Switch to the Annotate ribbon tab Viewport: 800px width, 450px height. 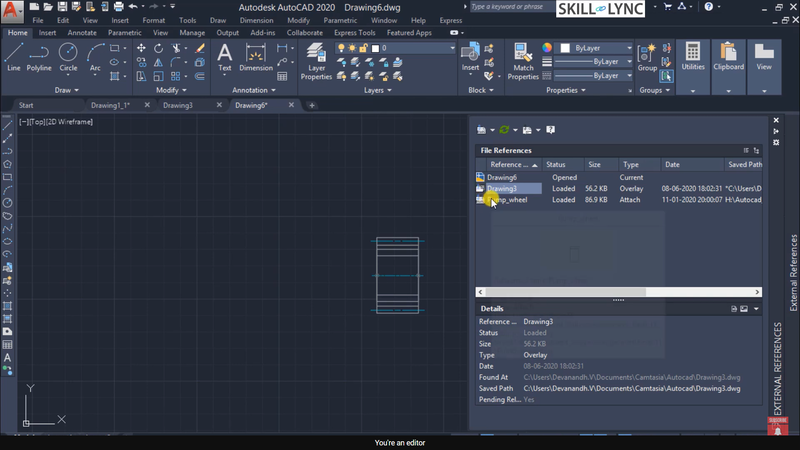(x=82, y=32)
